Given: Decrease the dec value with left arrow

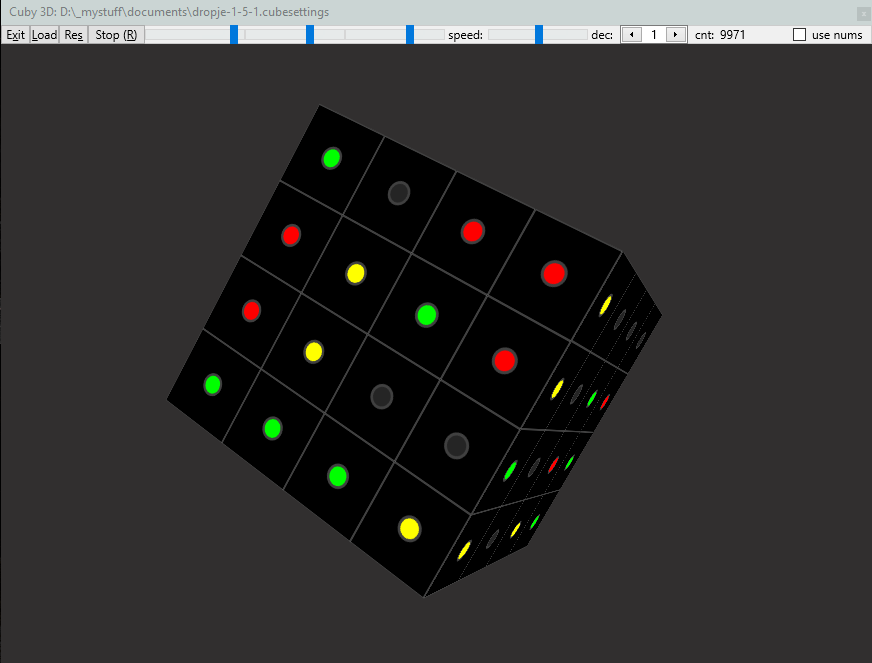Looking at the screenshot, I should coord(631,34).
